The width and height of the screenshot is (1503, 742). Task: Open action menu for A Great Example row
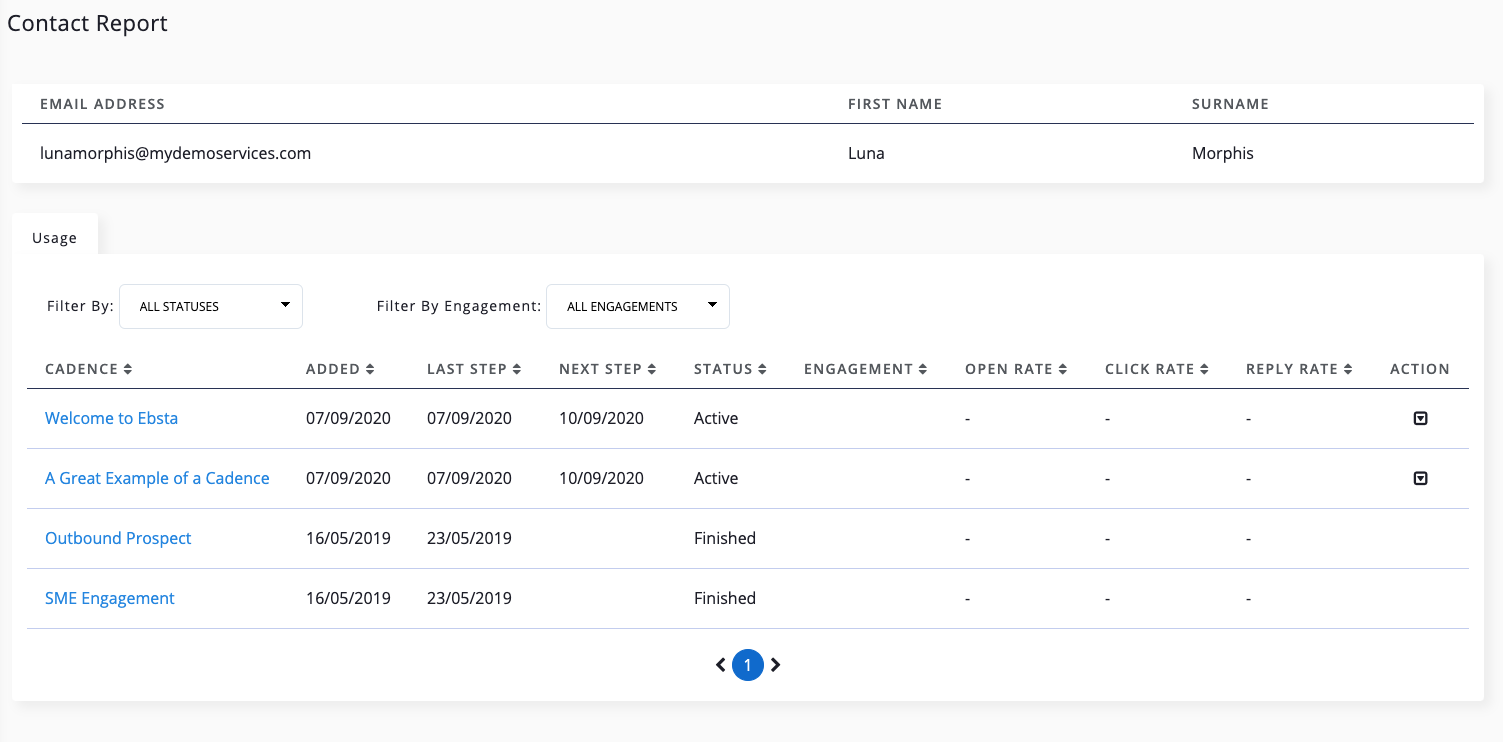tap(1420, 479)
